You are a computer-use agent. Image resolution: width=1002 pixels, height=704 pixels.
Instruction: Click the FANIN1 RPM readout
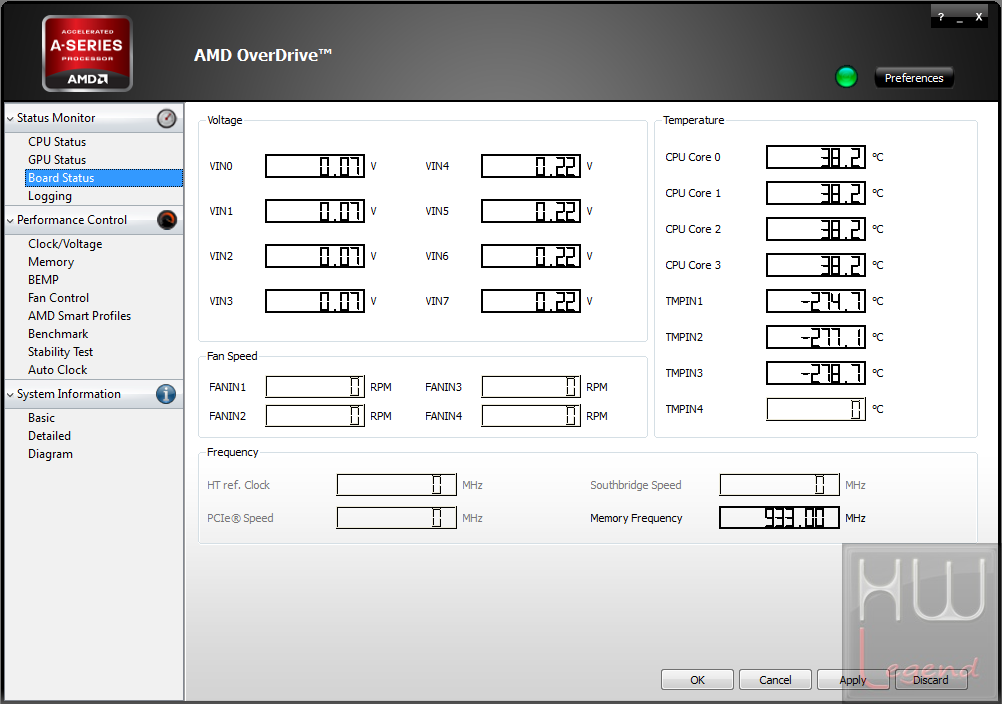click(x=315, y=387)
